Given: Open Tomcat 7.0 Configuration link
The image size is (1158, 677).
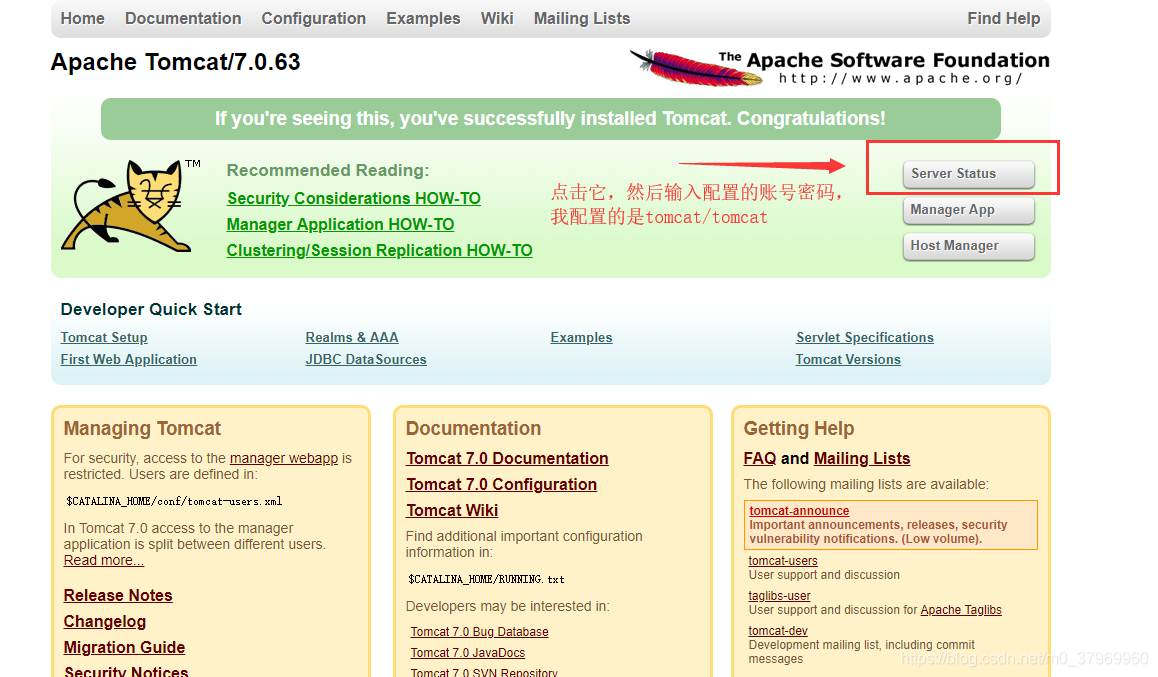Looking at the screenshot, I should click(501, 484).
